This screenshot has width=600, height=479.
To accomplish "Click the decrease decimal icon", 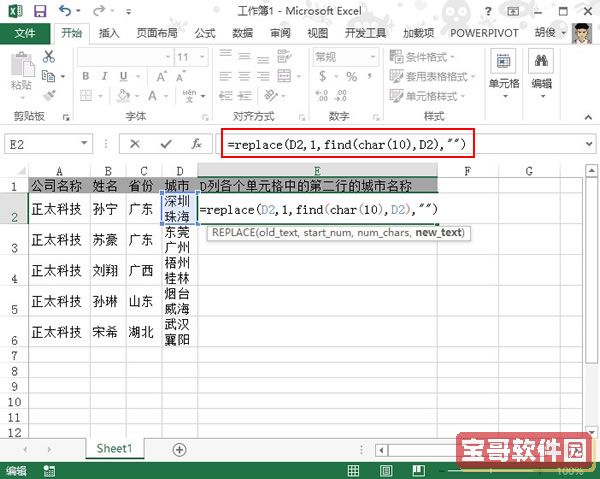I will click(341, 95).
